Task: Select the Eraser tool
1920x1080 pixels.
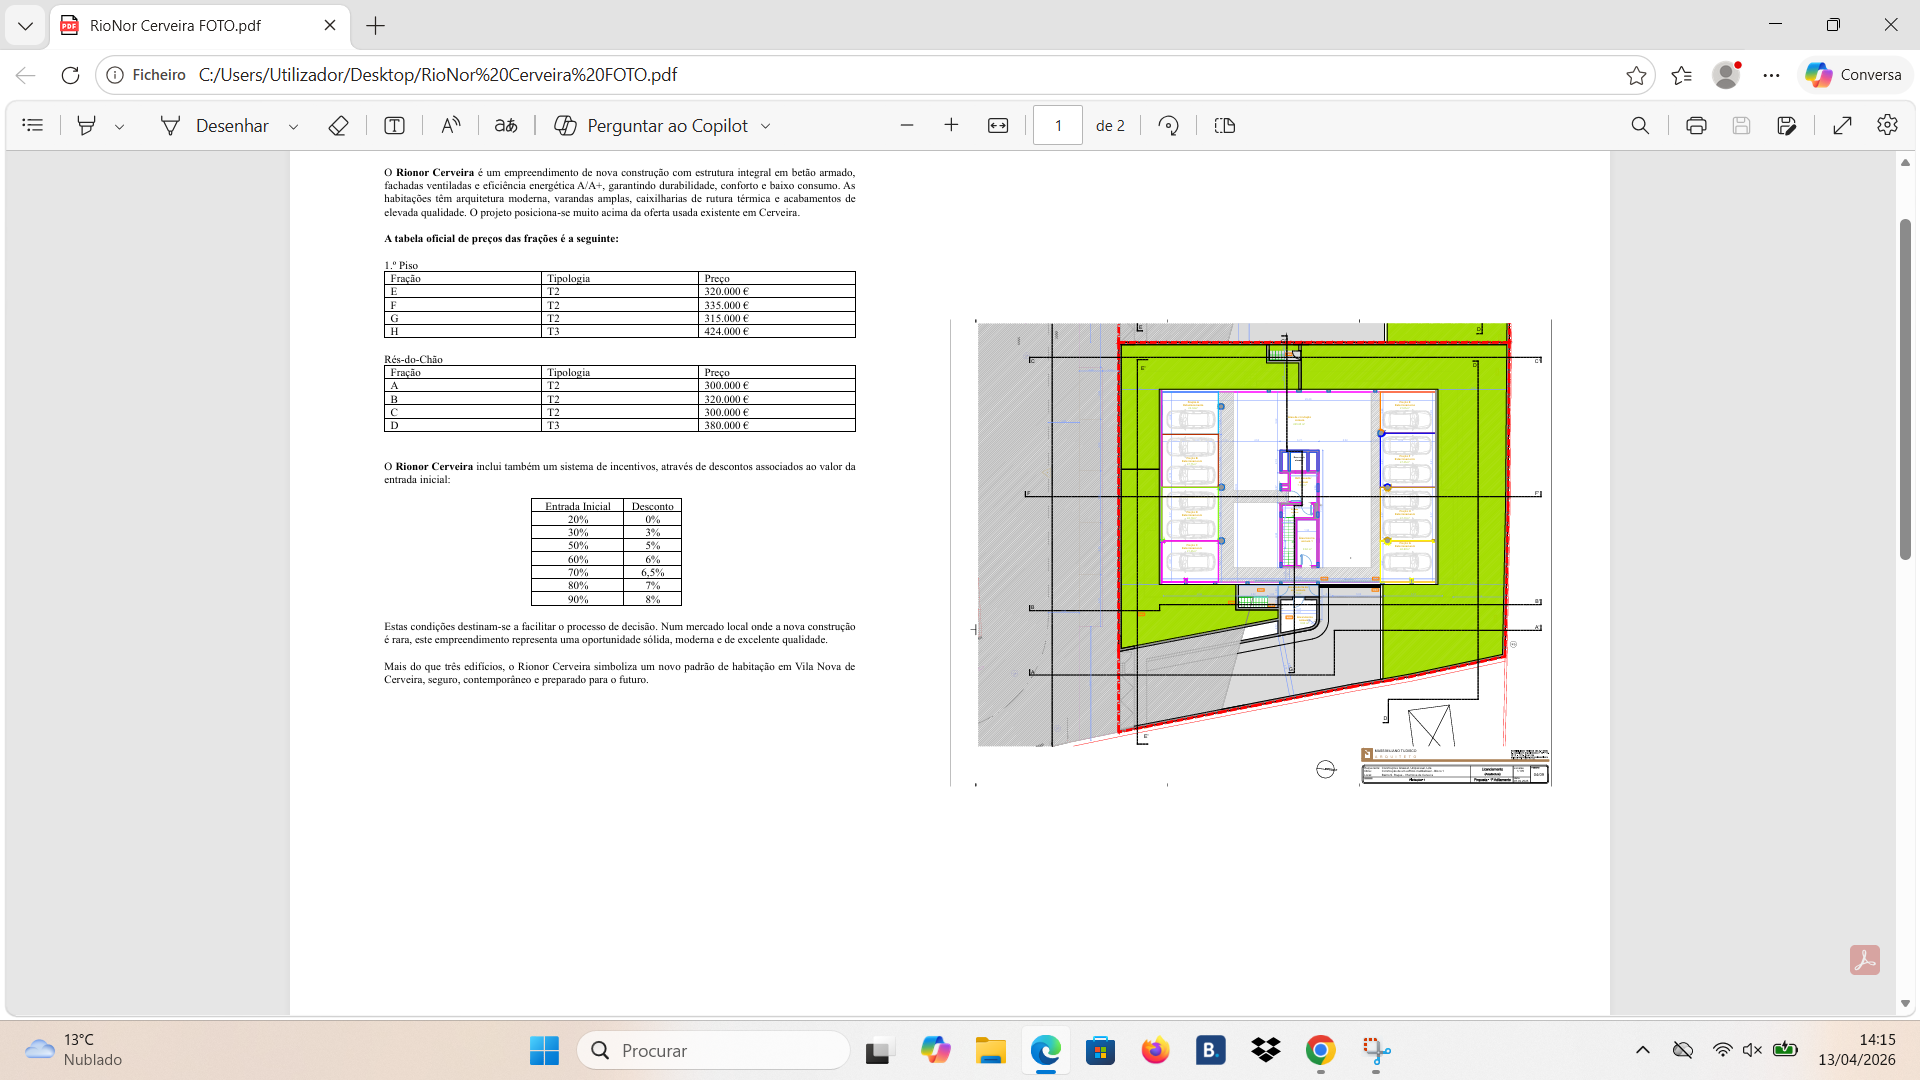Action: pos(338,125)
